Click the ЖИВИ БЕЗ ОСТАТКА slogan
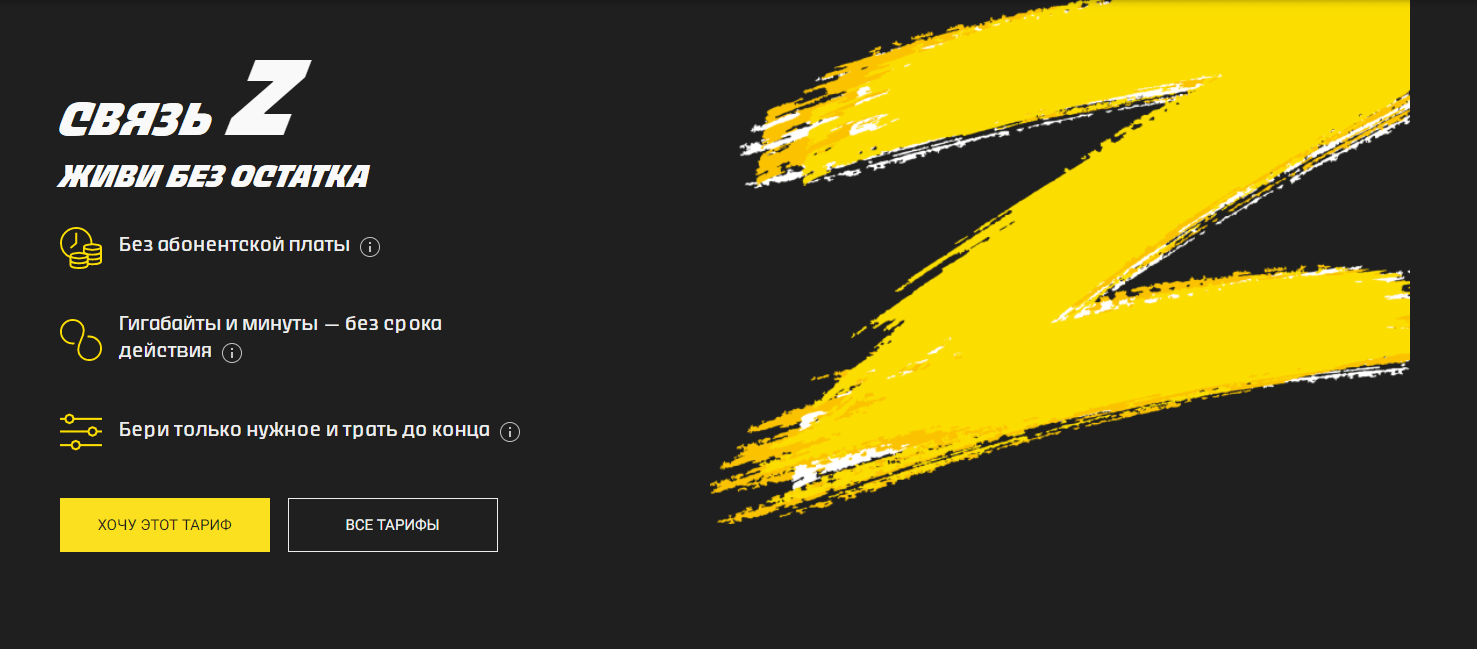Image resolution: width=1477 pixels, height=649 pixels. tap(214, 177)
